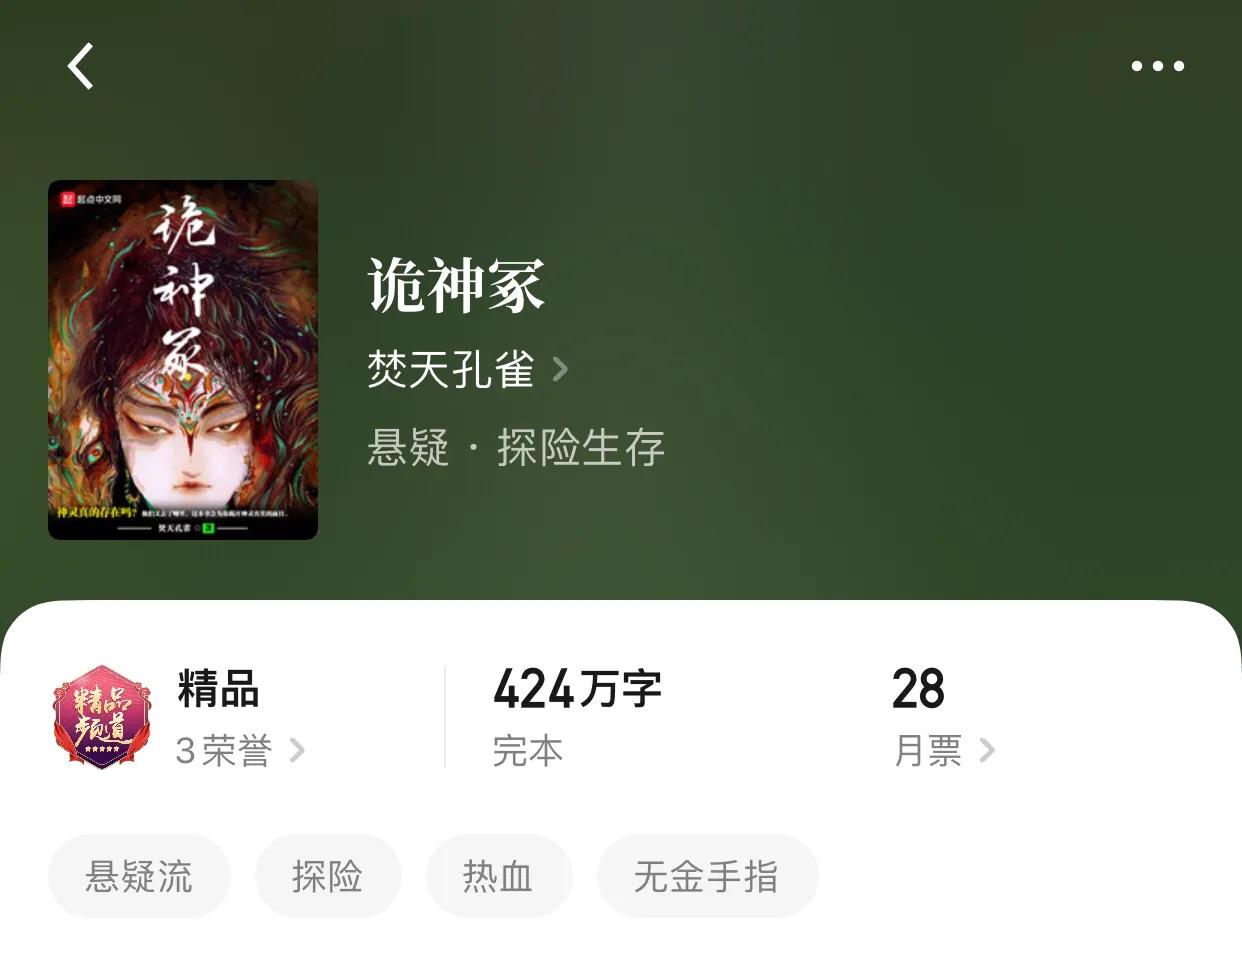Screen dimensions: 1242x961
Task: Open author page 焚天孔雀
Action: tap(451, 370)
